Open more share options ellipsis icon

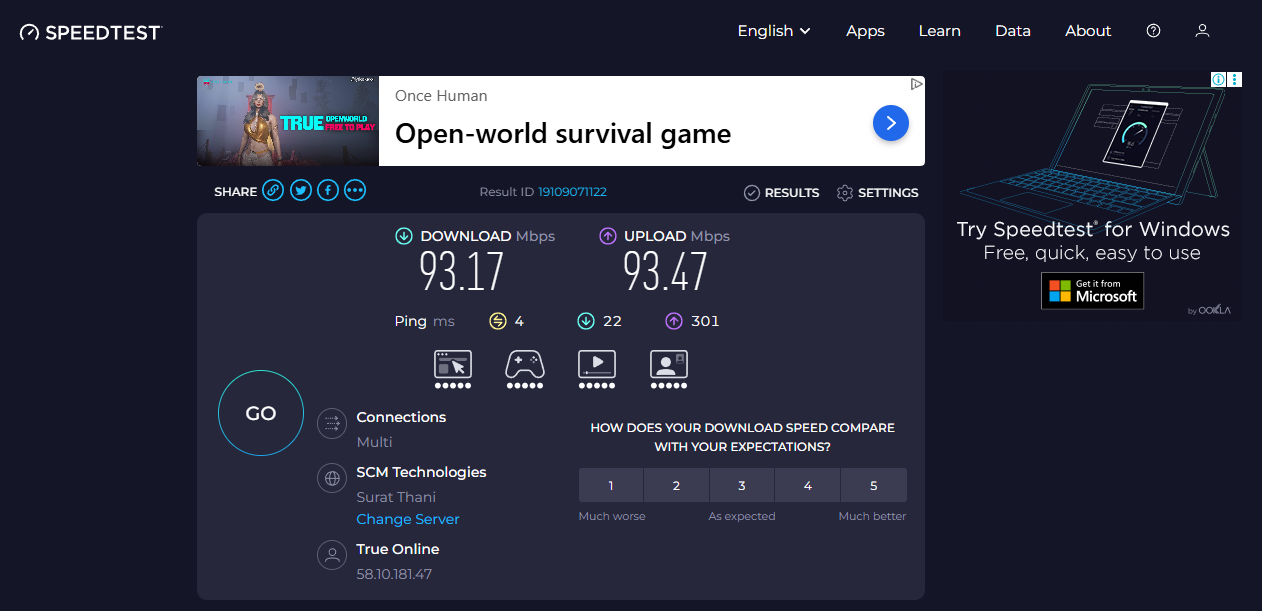(x=355, y=191)
